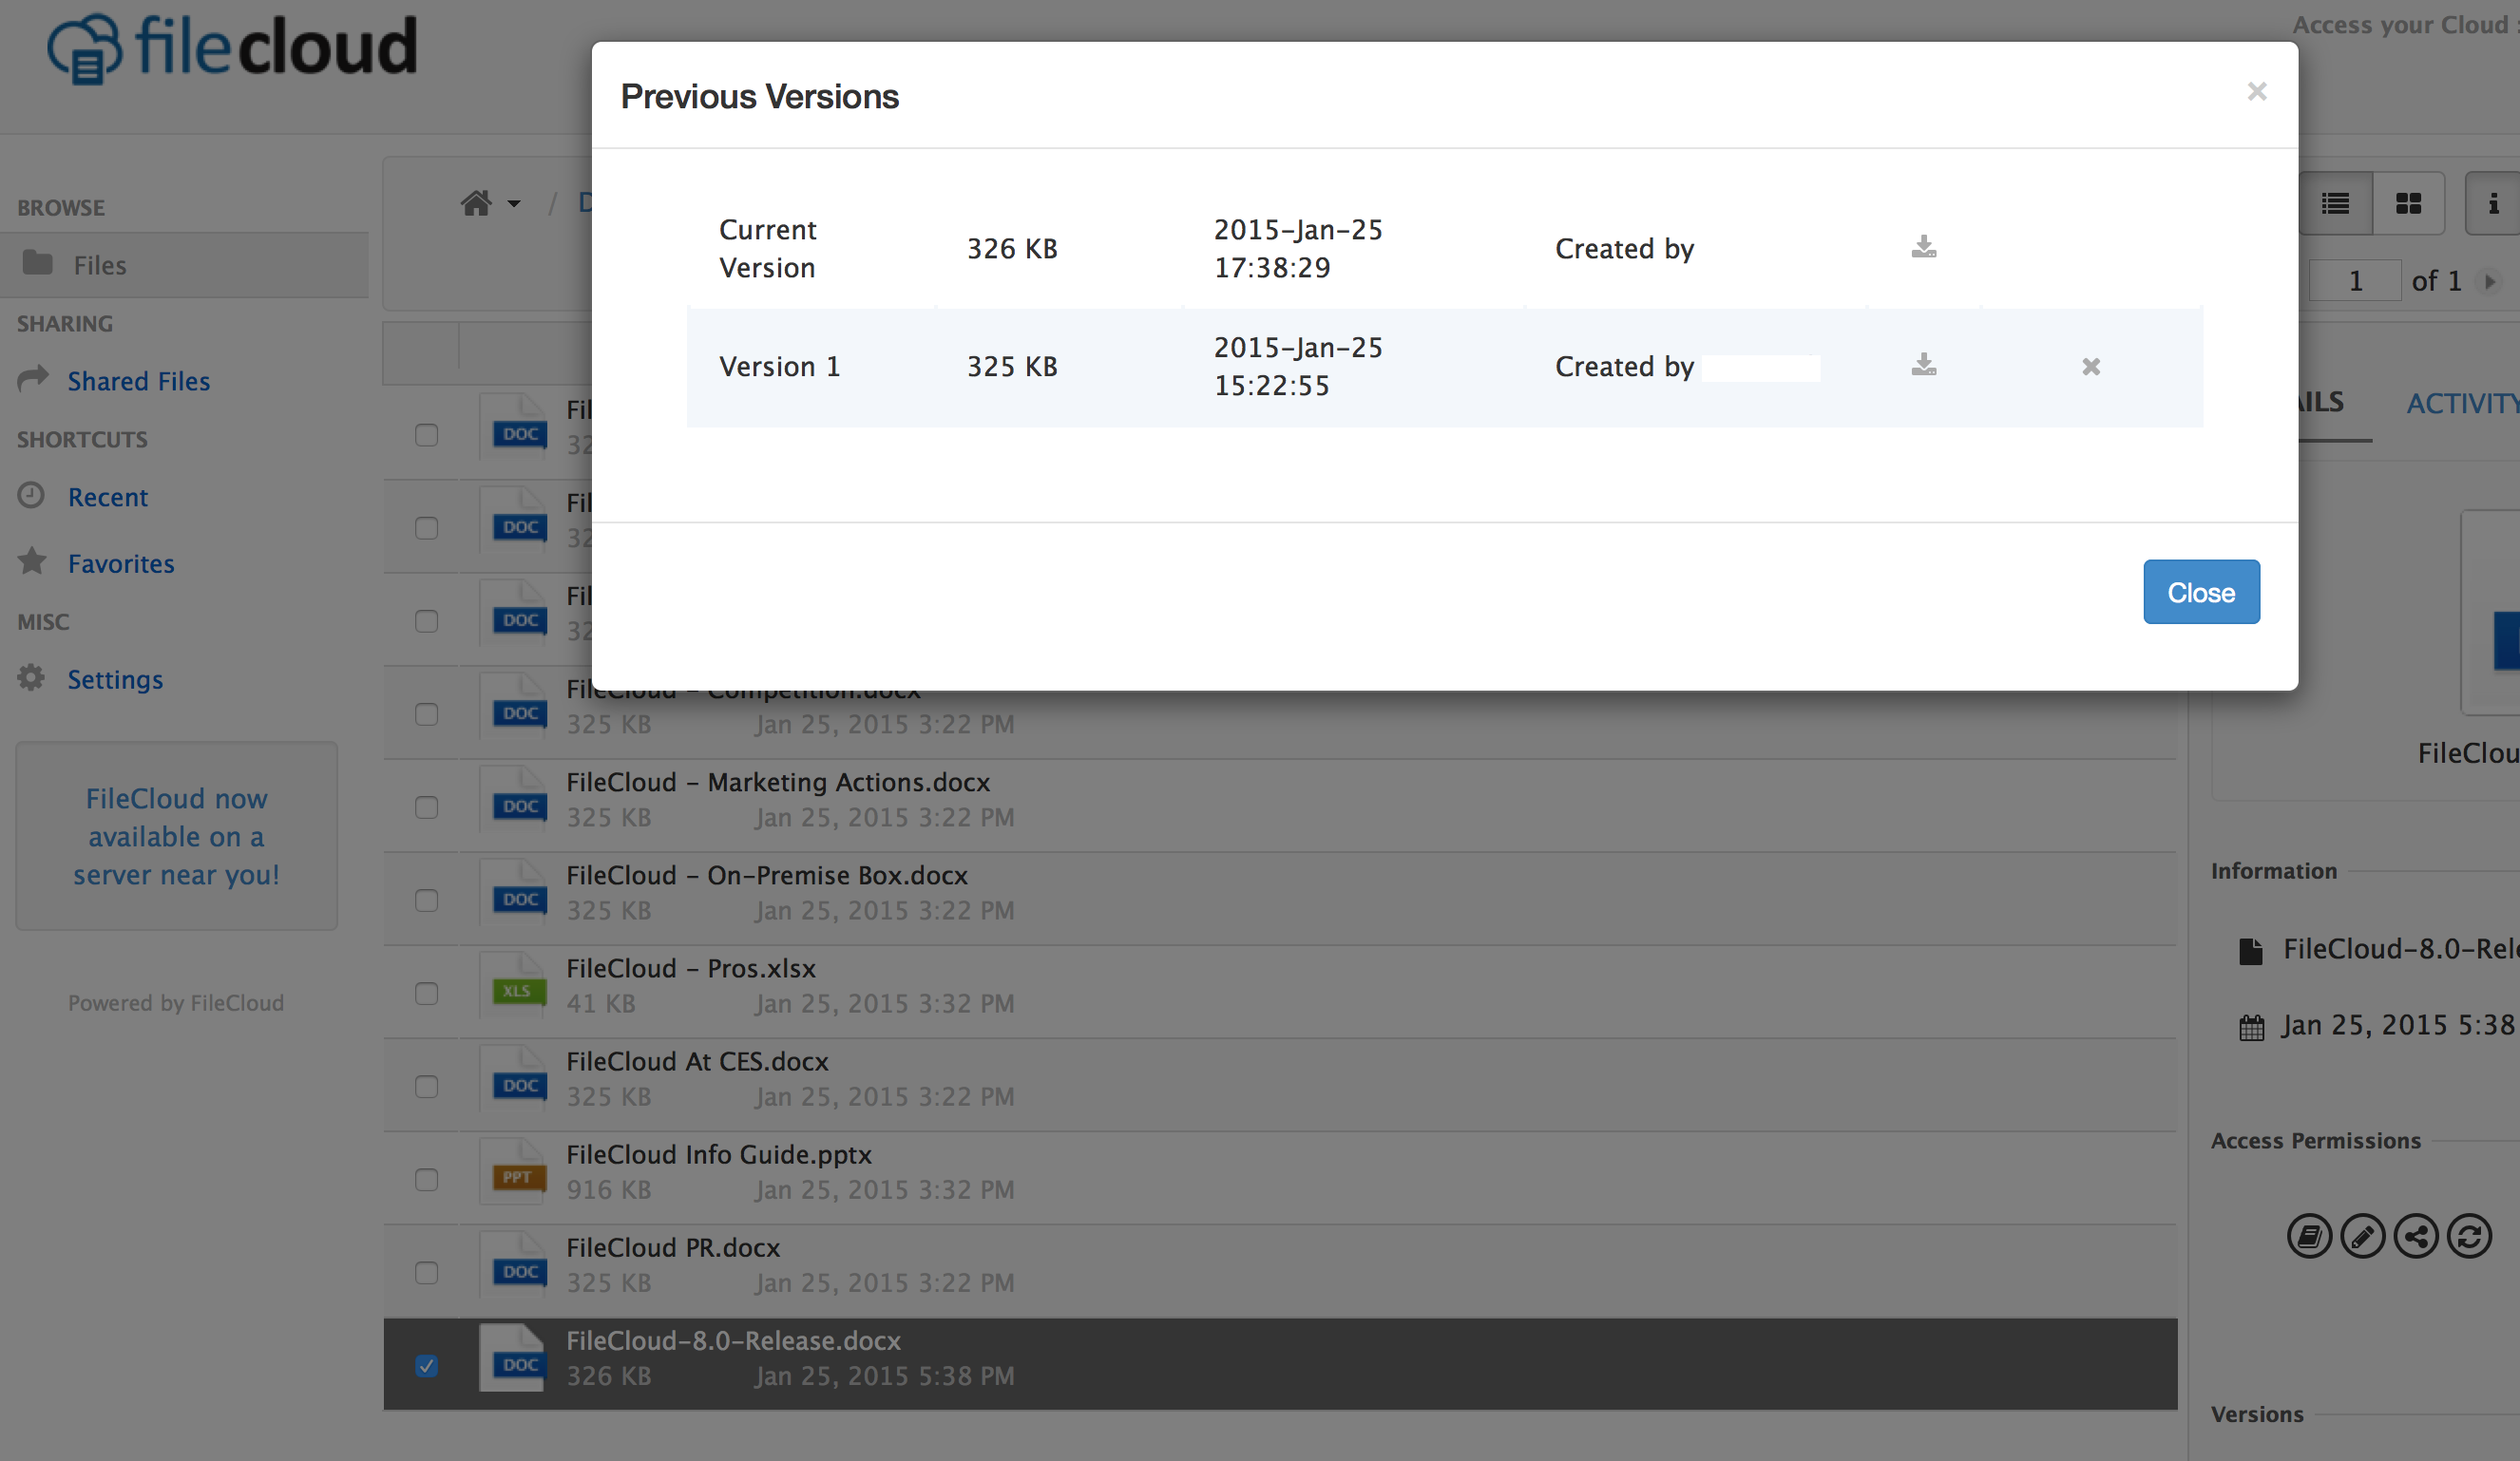The image size is (2520, 1461).
Task: Uncheck the FileCloud-8.0-Release.docx checkbox
Action: pos(427,1366)
